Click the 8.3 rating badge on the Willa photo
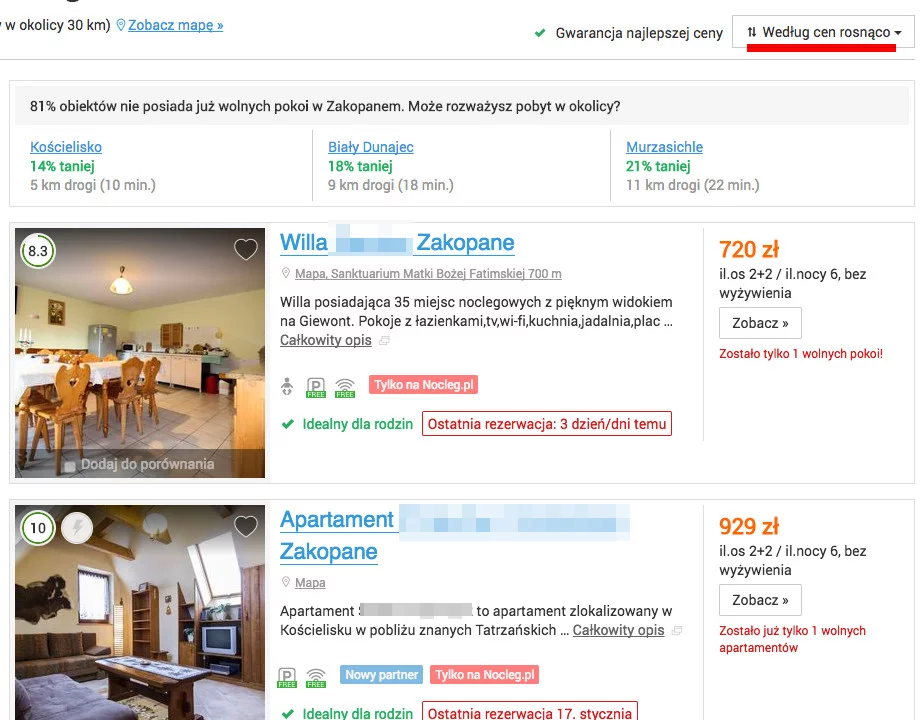 tap(38, 251)
